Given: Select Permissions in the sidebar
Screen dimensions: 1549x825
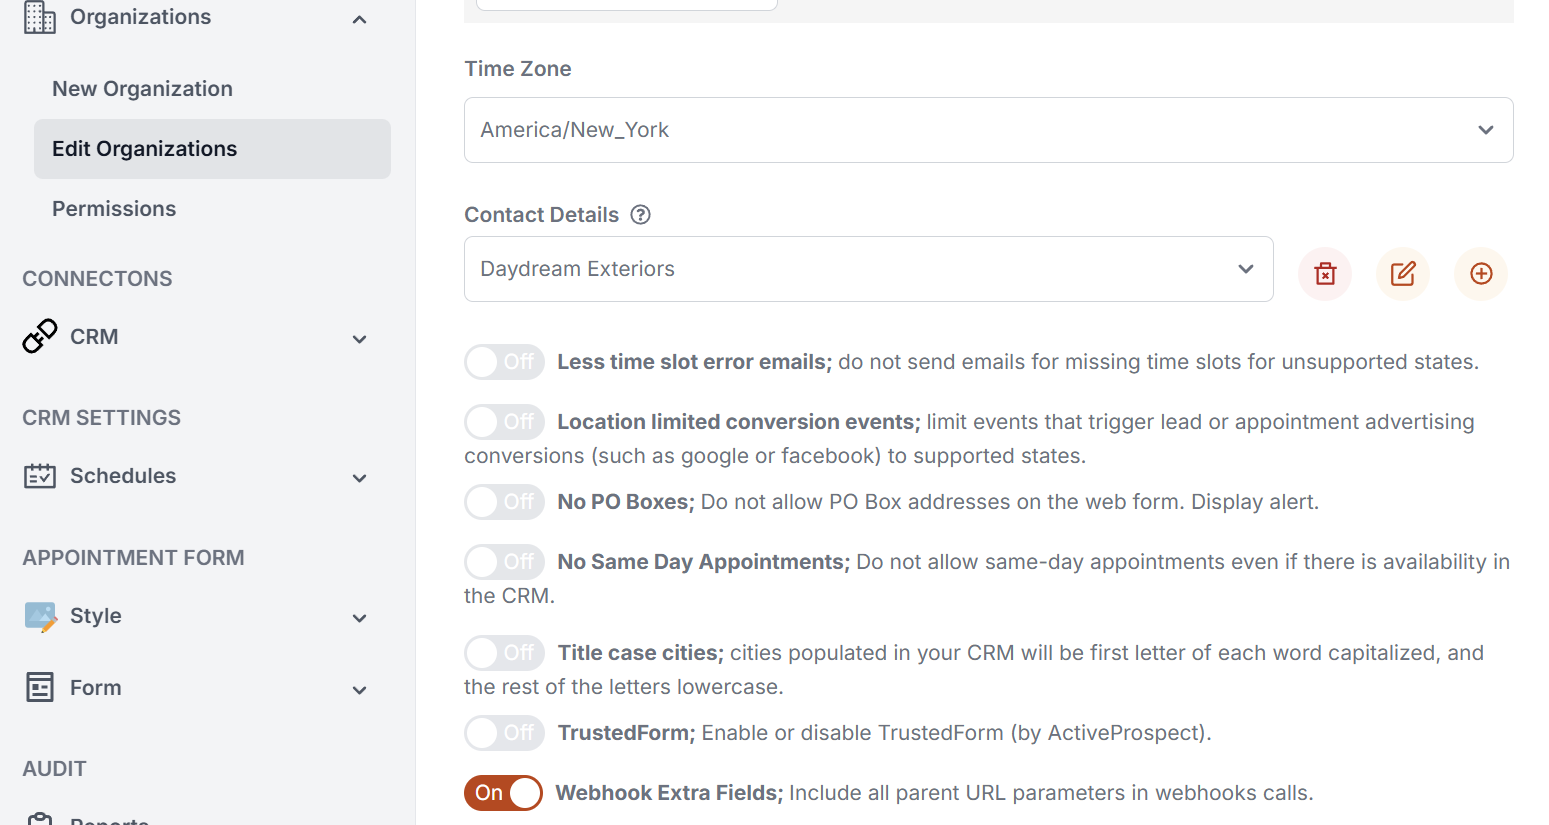Looking at the screenshot, I should click(114, 208).
